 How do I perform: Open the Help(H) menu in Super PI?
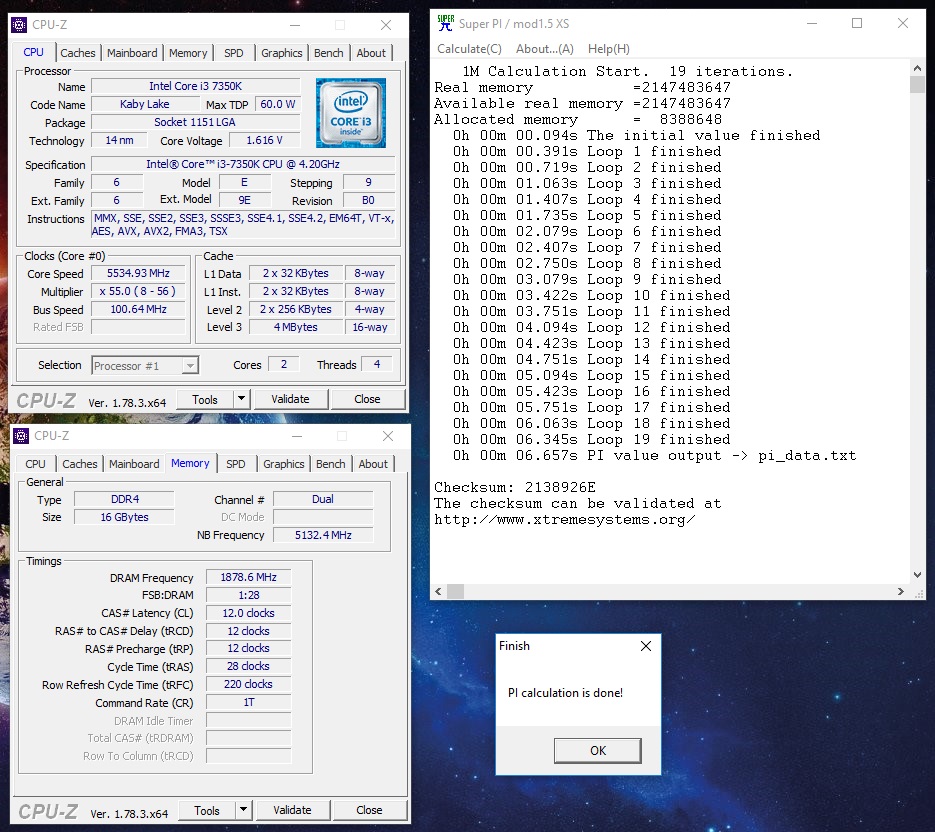[x=608, y=49]
